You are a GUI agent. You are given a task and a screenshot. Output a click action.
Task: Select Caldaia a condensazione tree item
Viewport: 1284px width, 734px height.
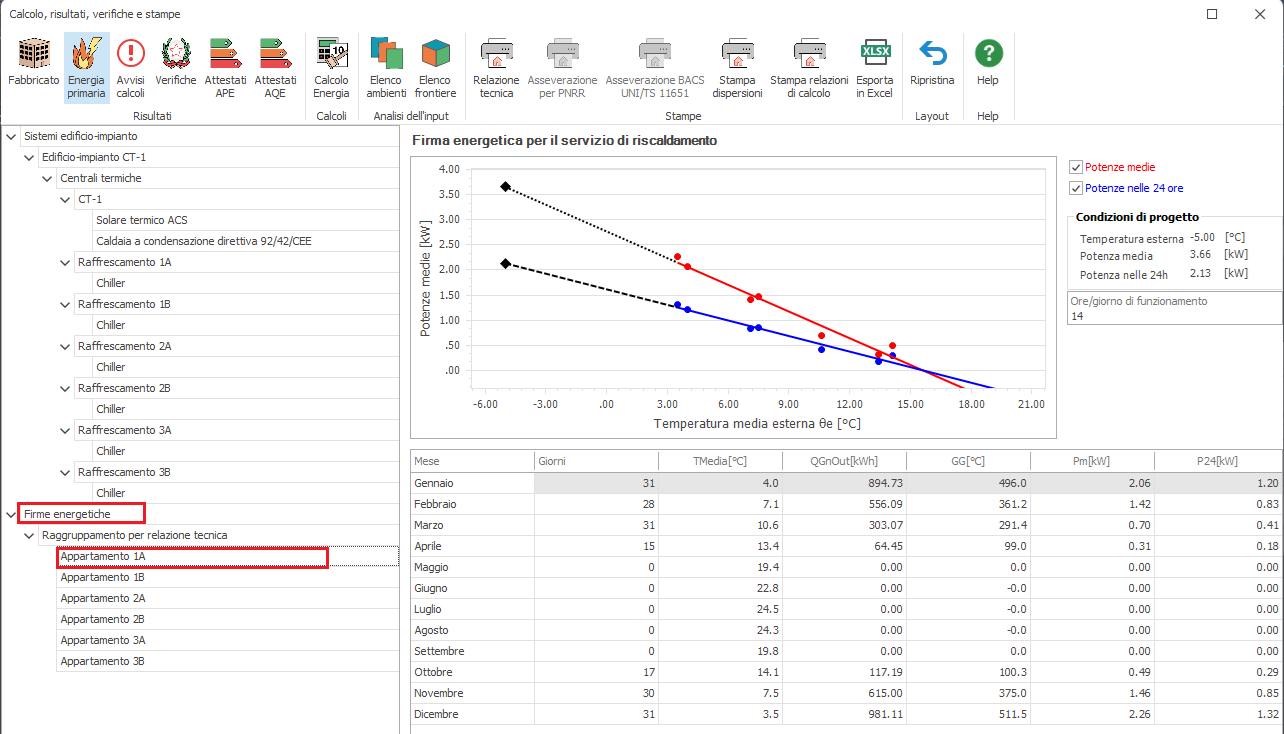204,241
